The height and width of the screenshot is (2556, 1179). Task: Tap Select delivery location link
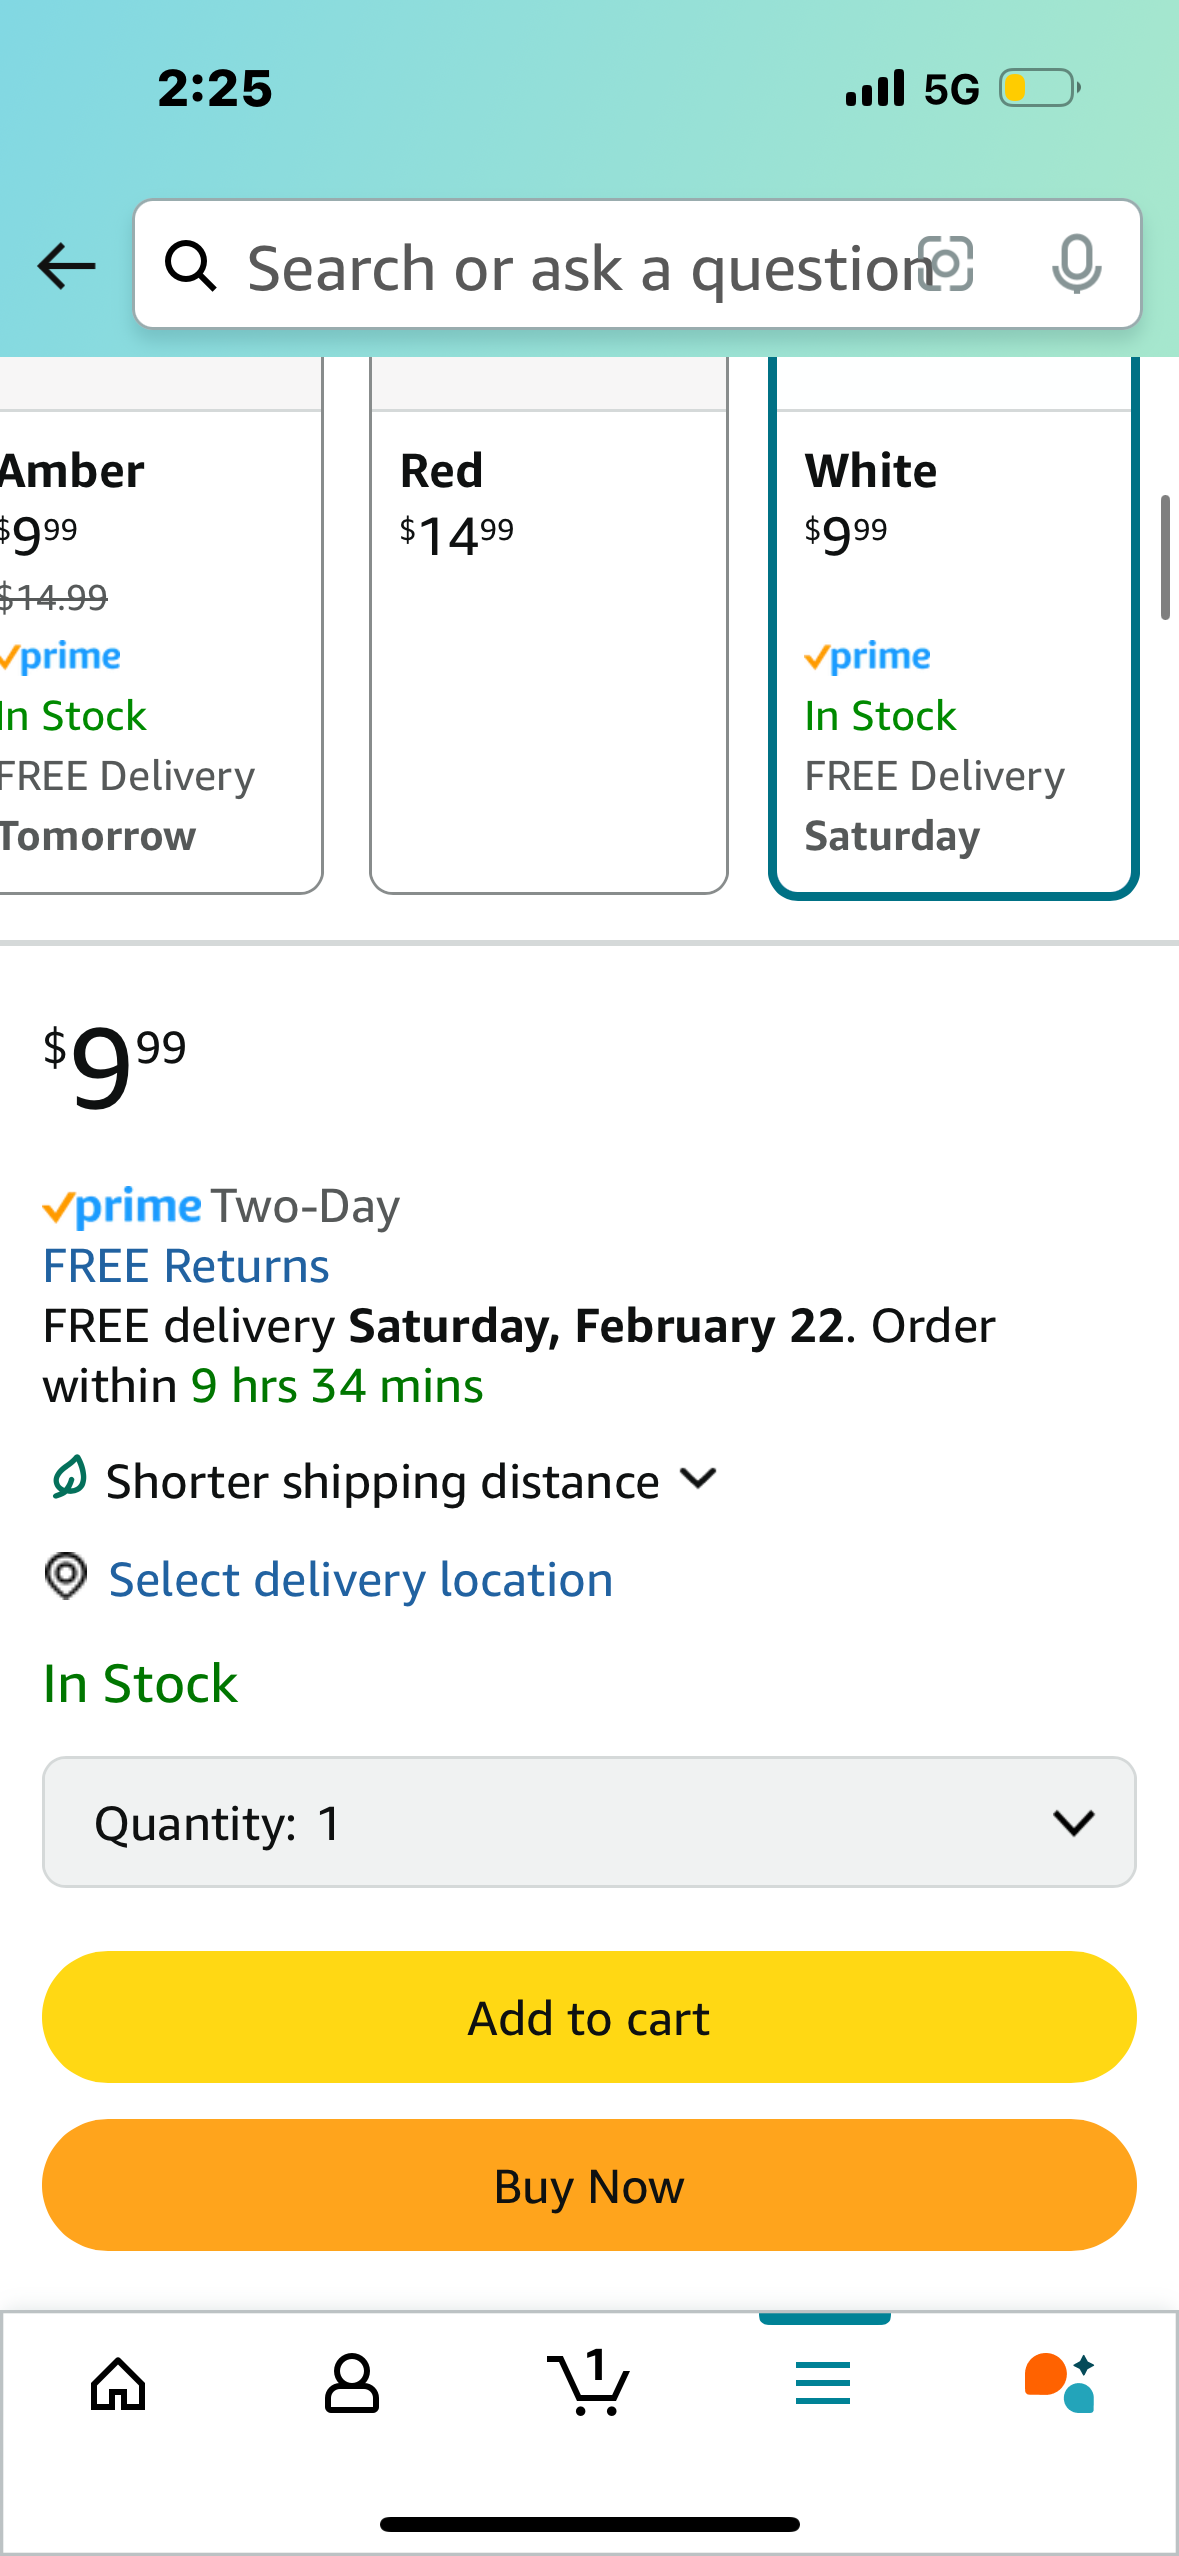(x=360, y=1580)
